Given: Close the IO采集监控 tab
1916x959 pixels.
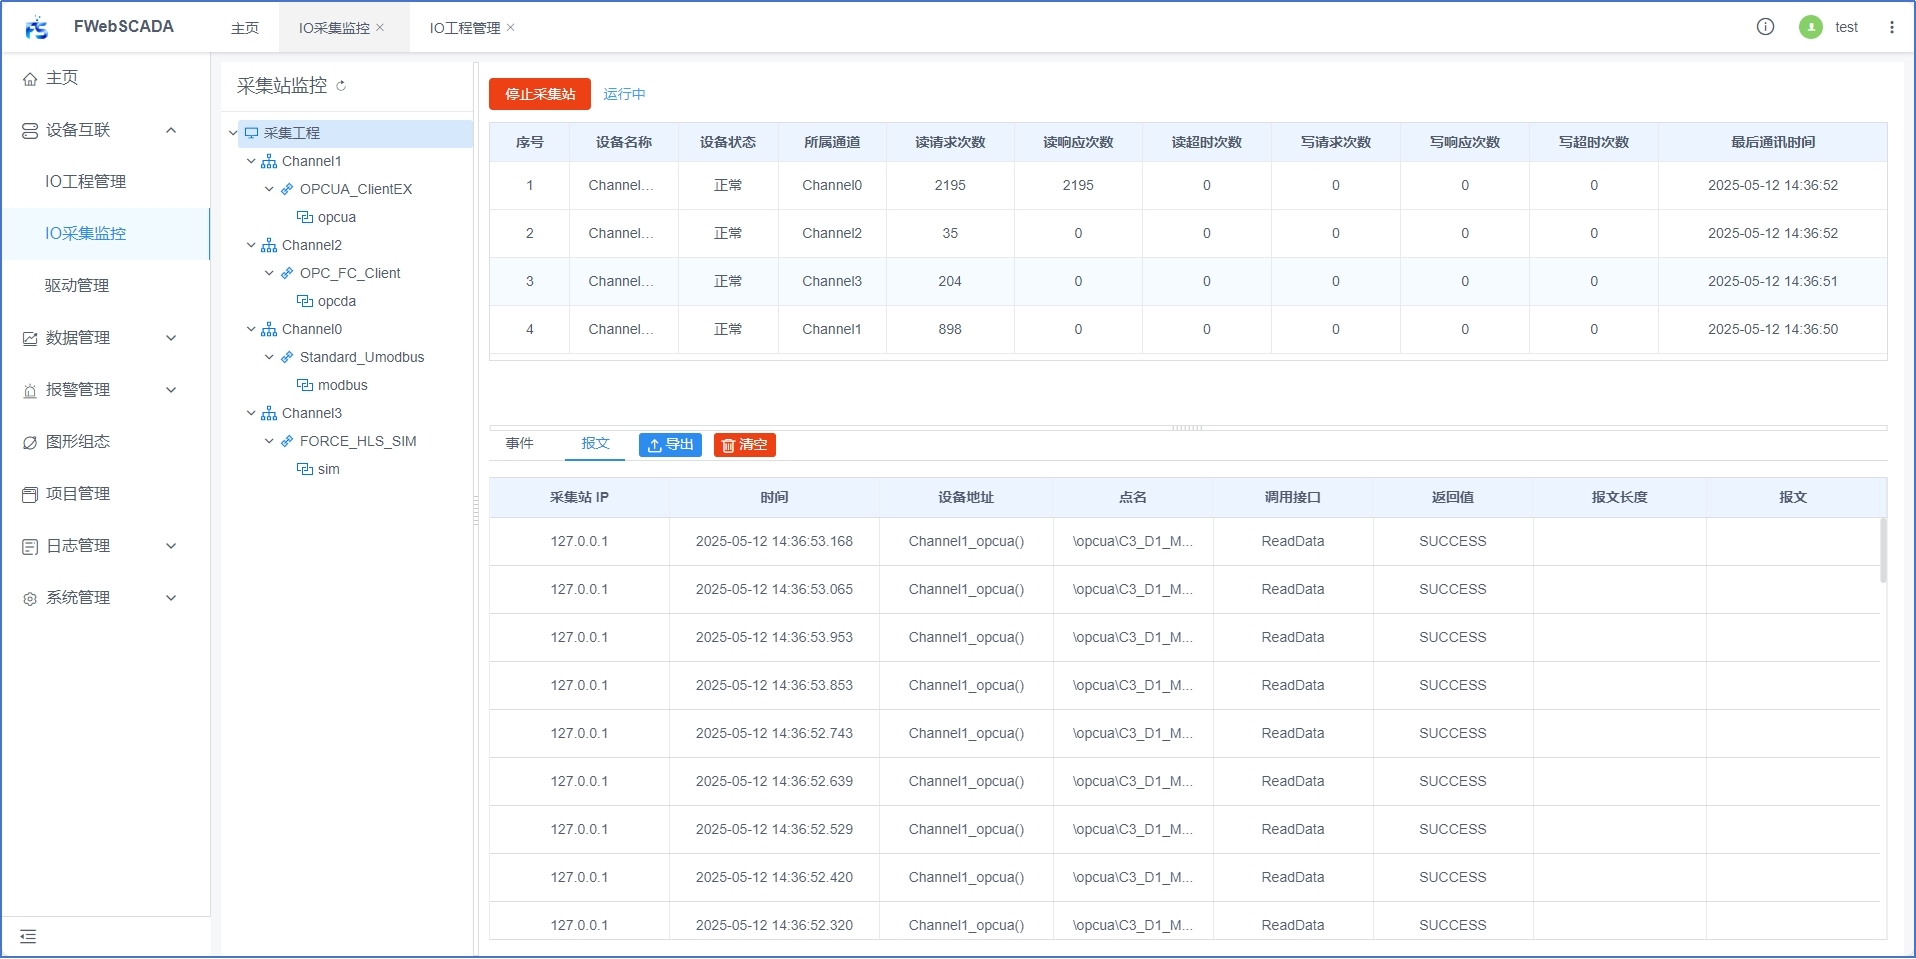Looking at the screenshot, I should point(380,27).
